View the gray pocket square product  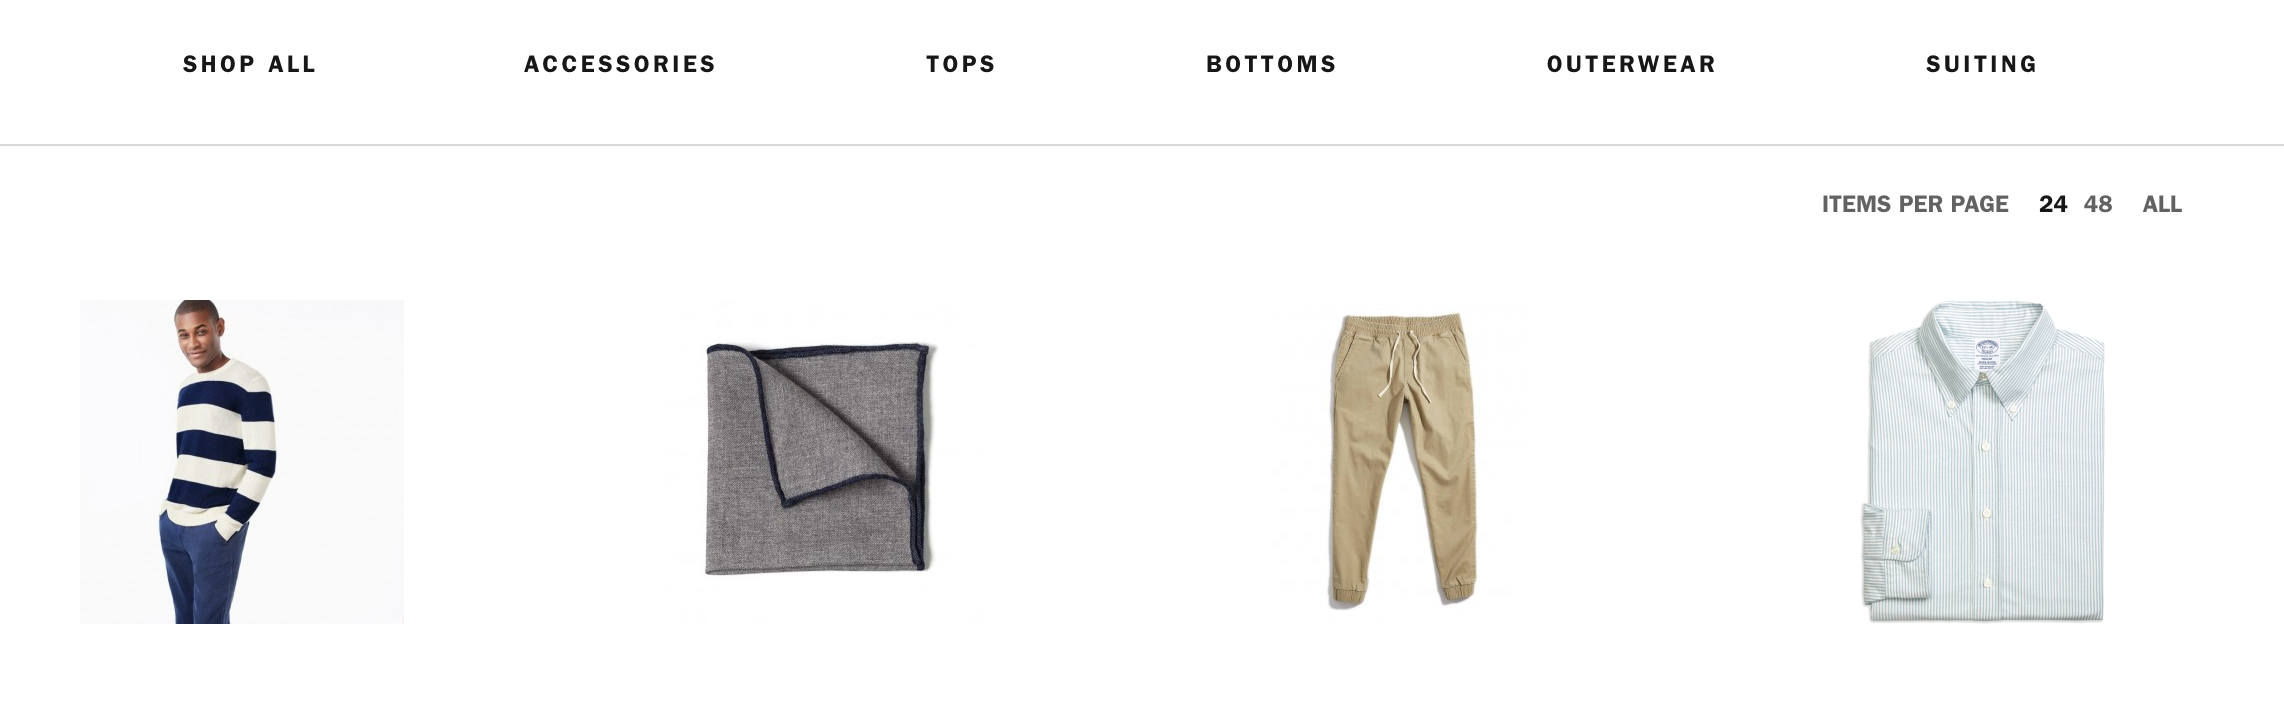[x=820, y=460]
